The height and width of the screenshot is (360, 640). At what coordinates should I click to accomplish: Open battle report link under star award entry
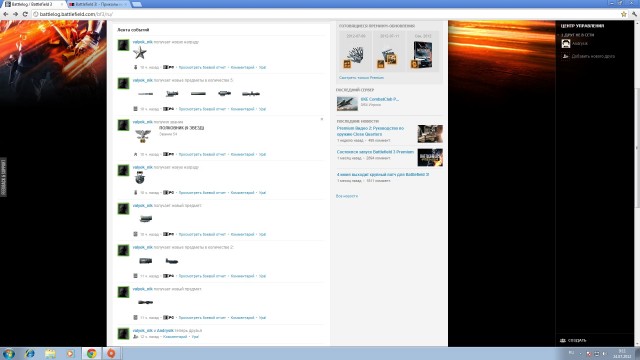coord(202,67)
